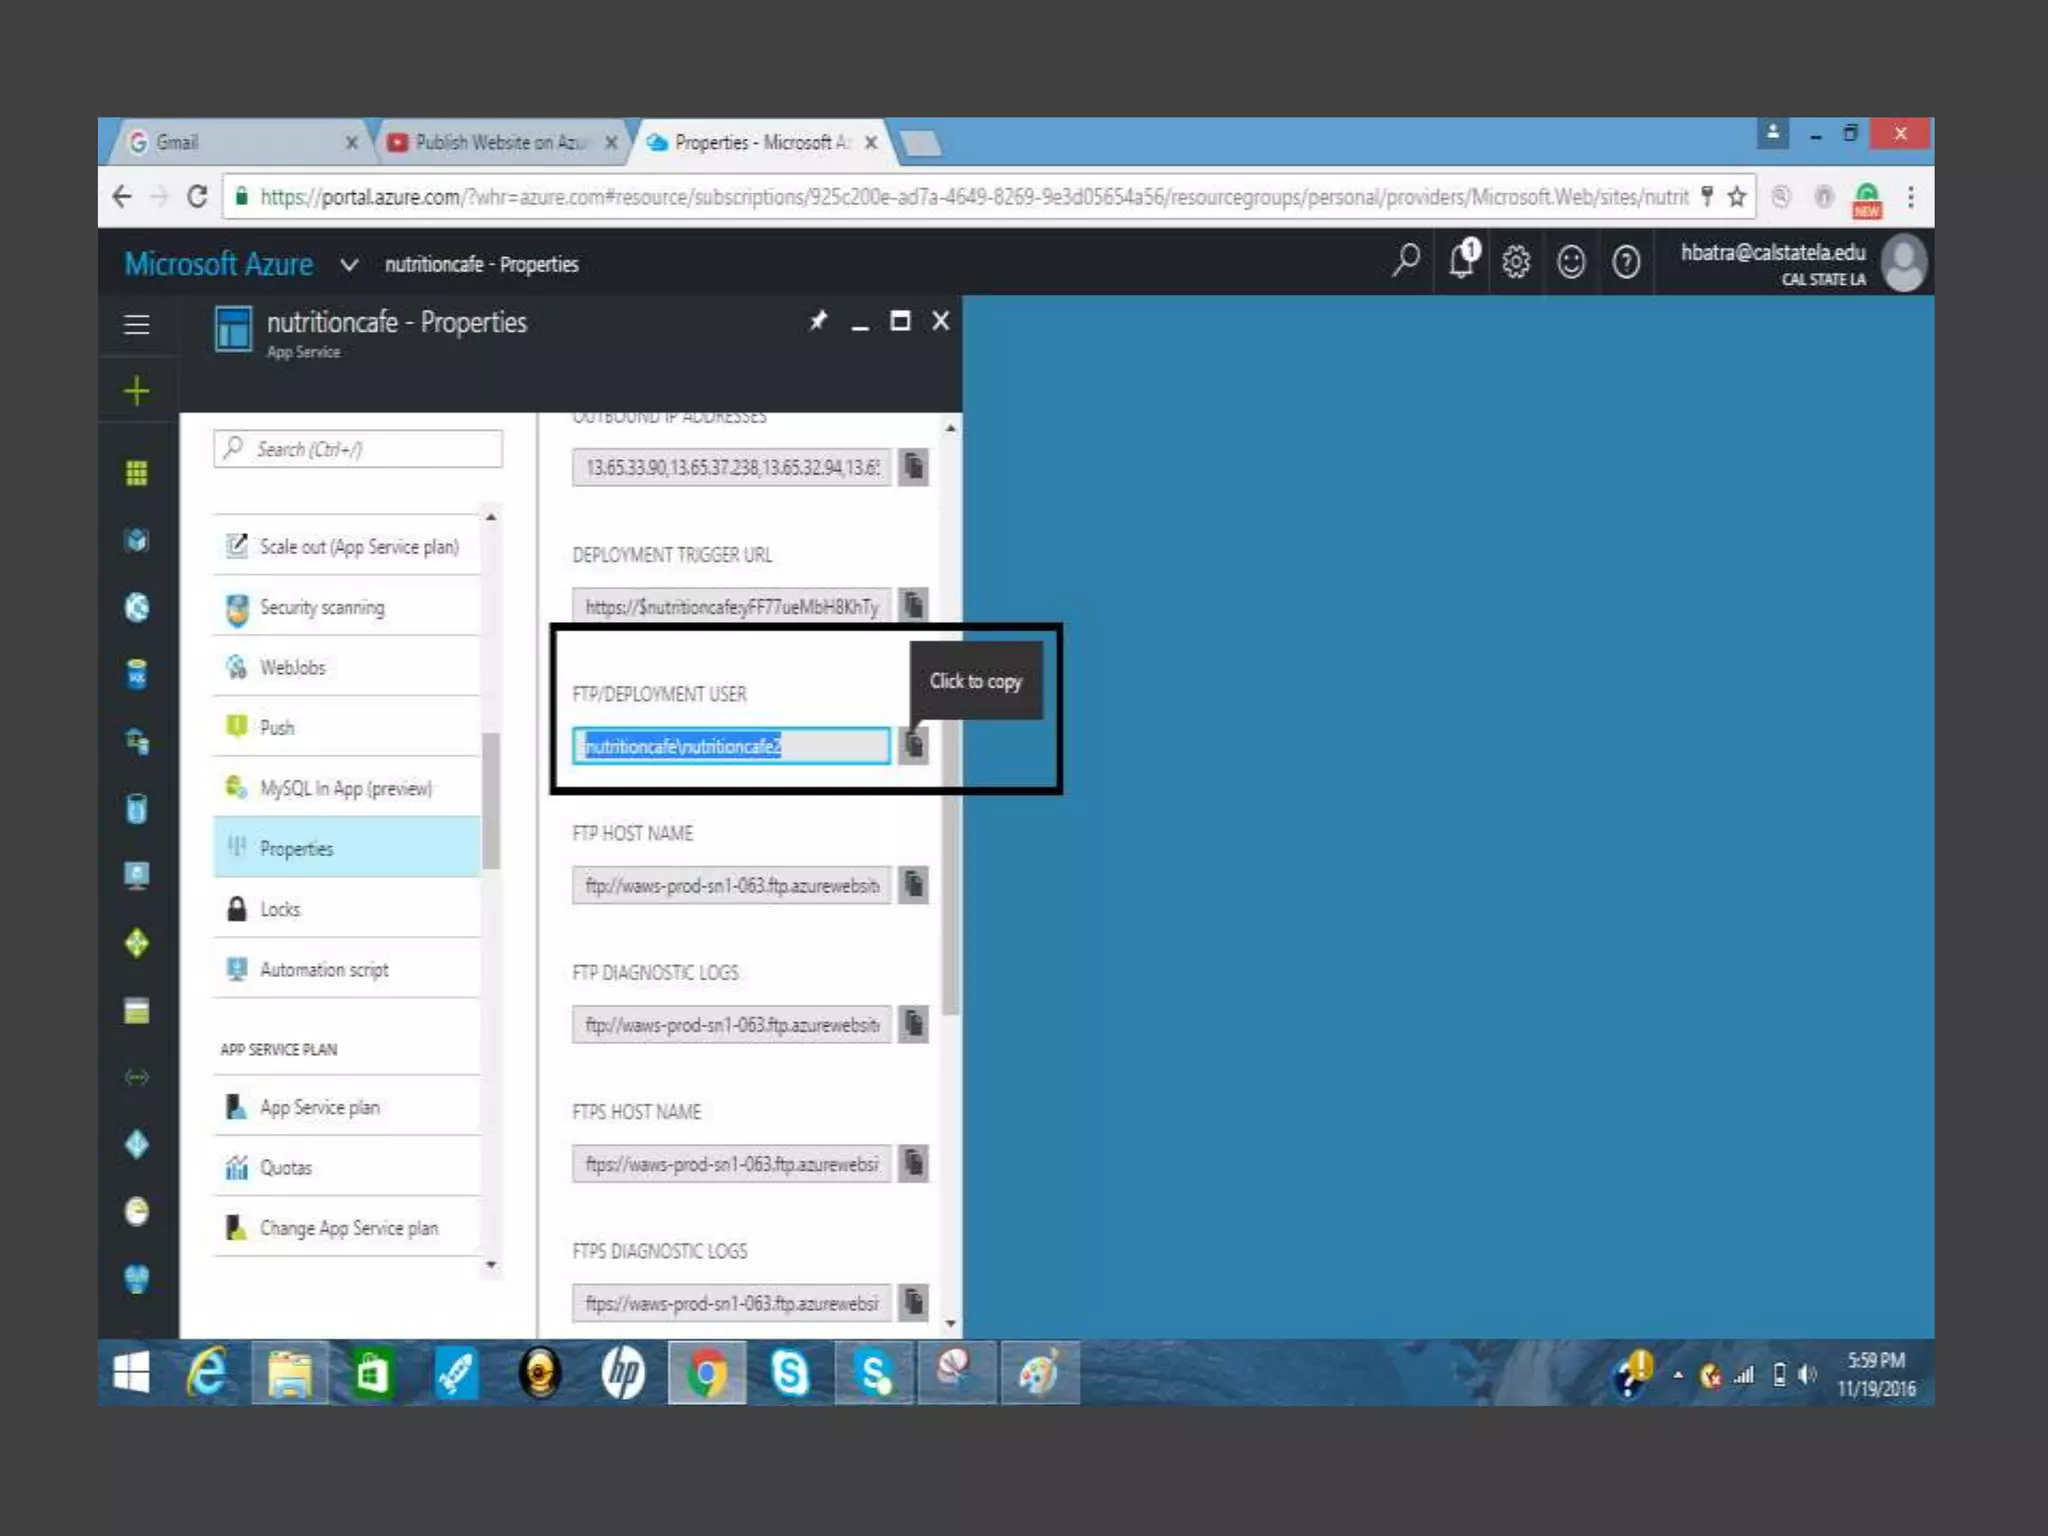Screen dimensions: 2048x1536
Task: Copy the outbound IP addresses
Action: tap(913, 467)
